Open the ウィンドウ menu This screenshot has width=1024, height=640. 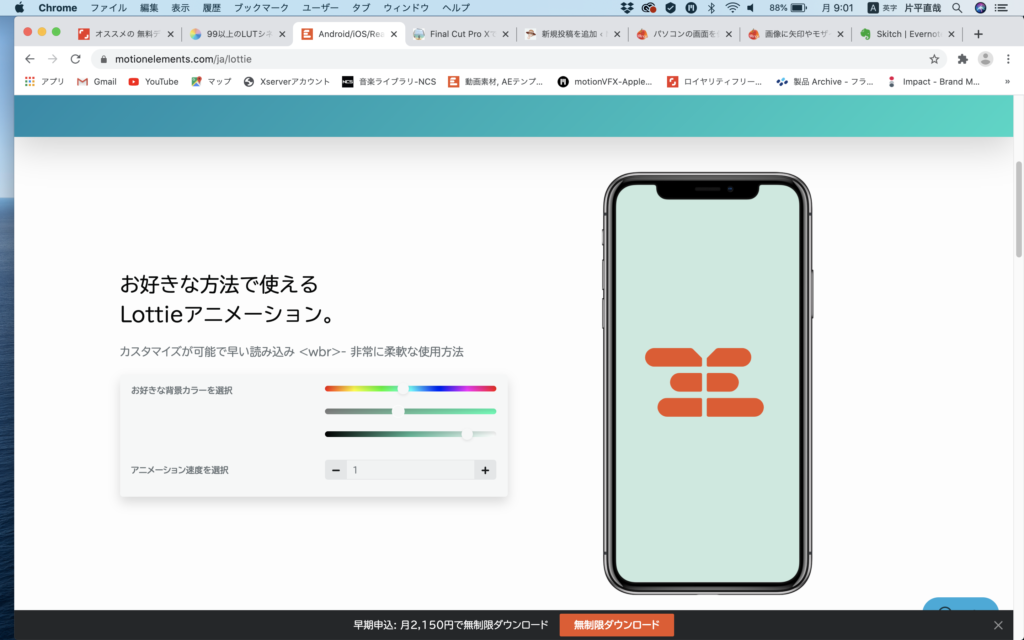tap(406, 8)
